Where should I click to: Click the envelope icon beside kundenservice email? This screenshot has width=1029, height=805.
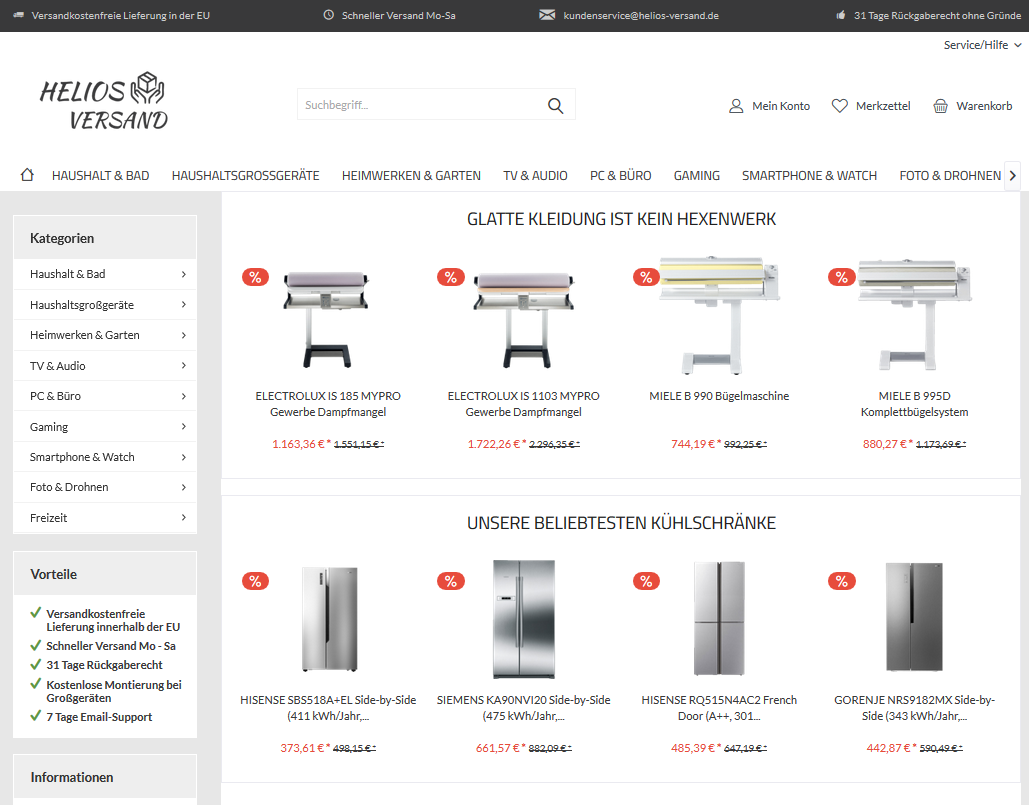click(547, 15)
